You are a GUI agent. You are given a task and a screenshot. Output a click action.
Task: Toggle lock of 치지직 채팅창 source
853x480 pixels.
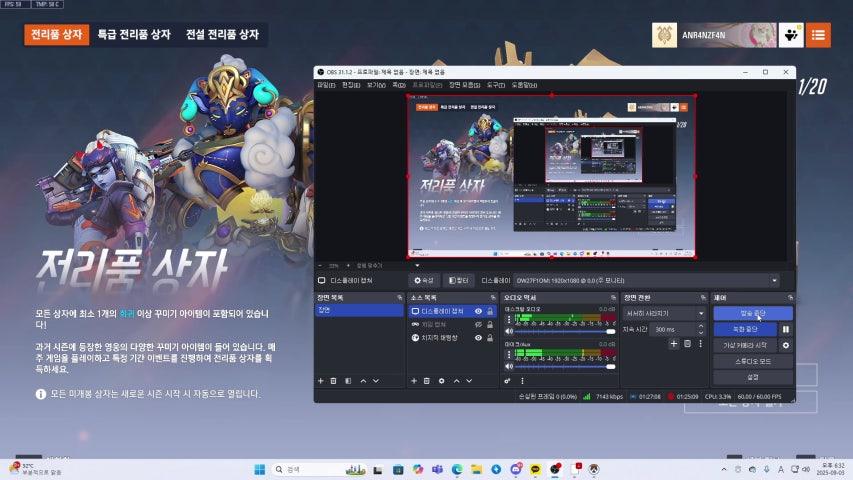[x=490, y=338]
